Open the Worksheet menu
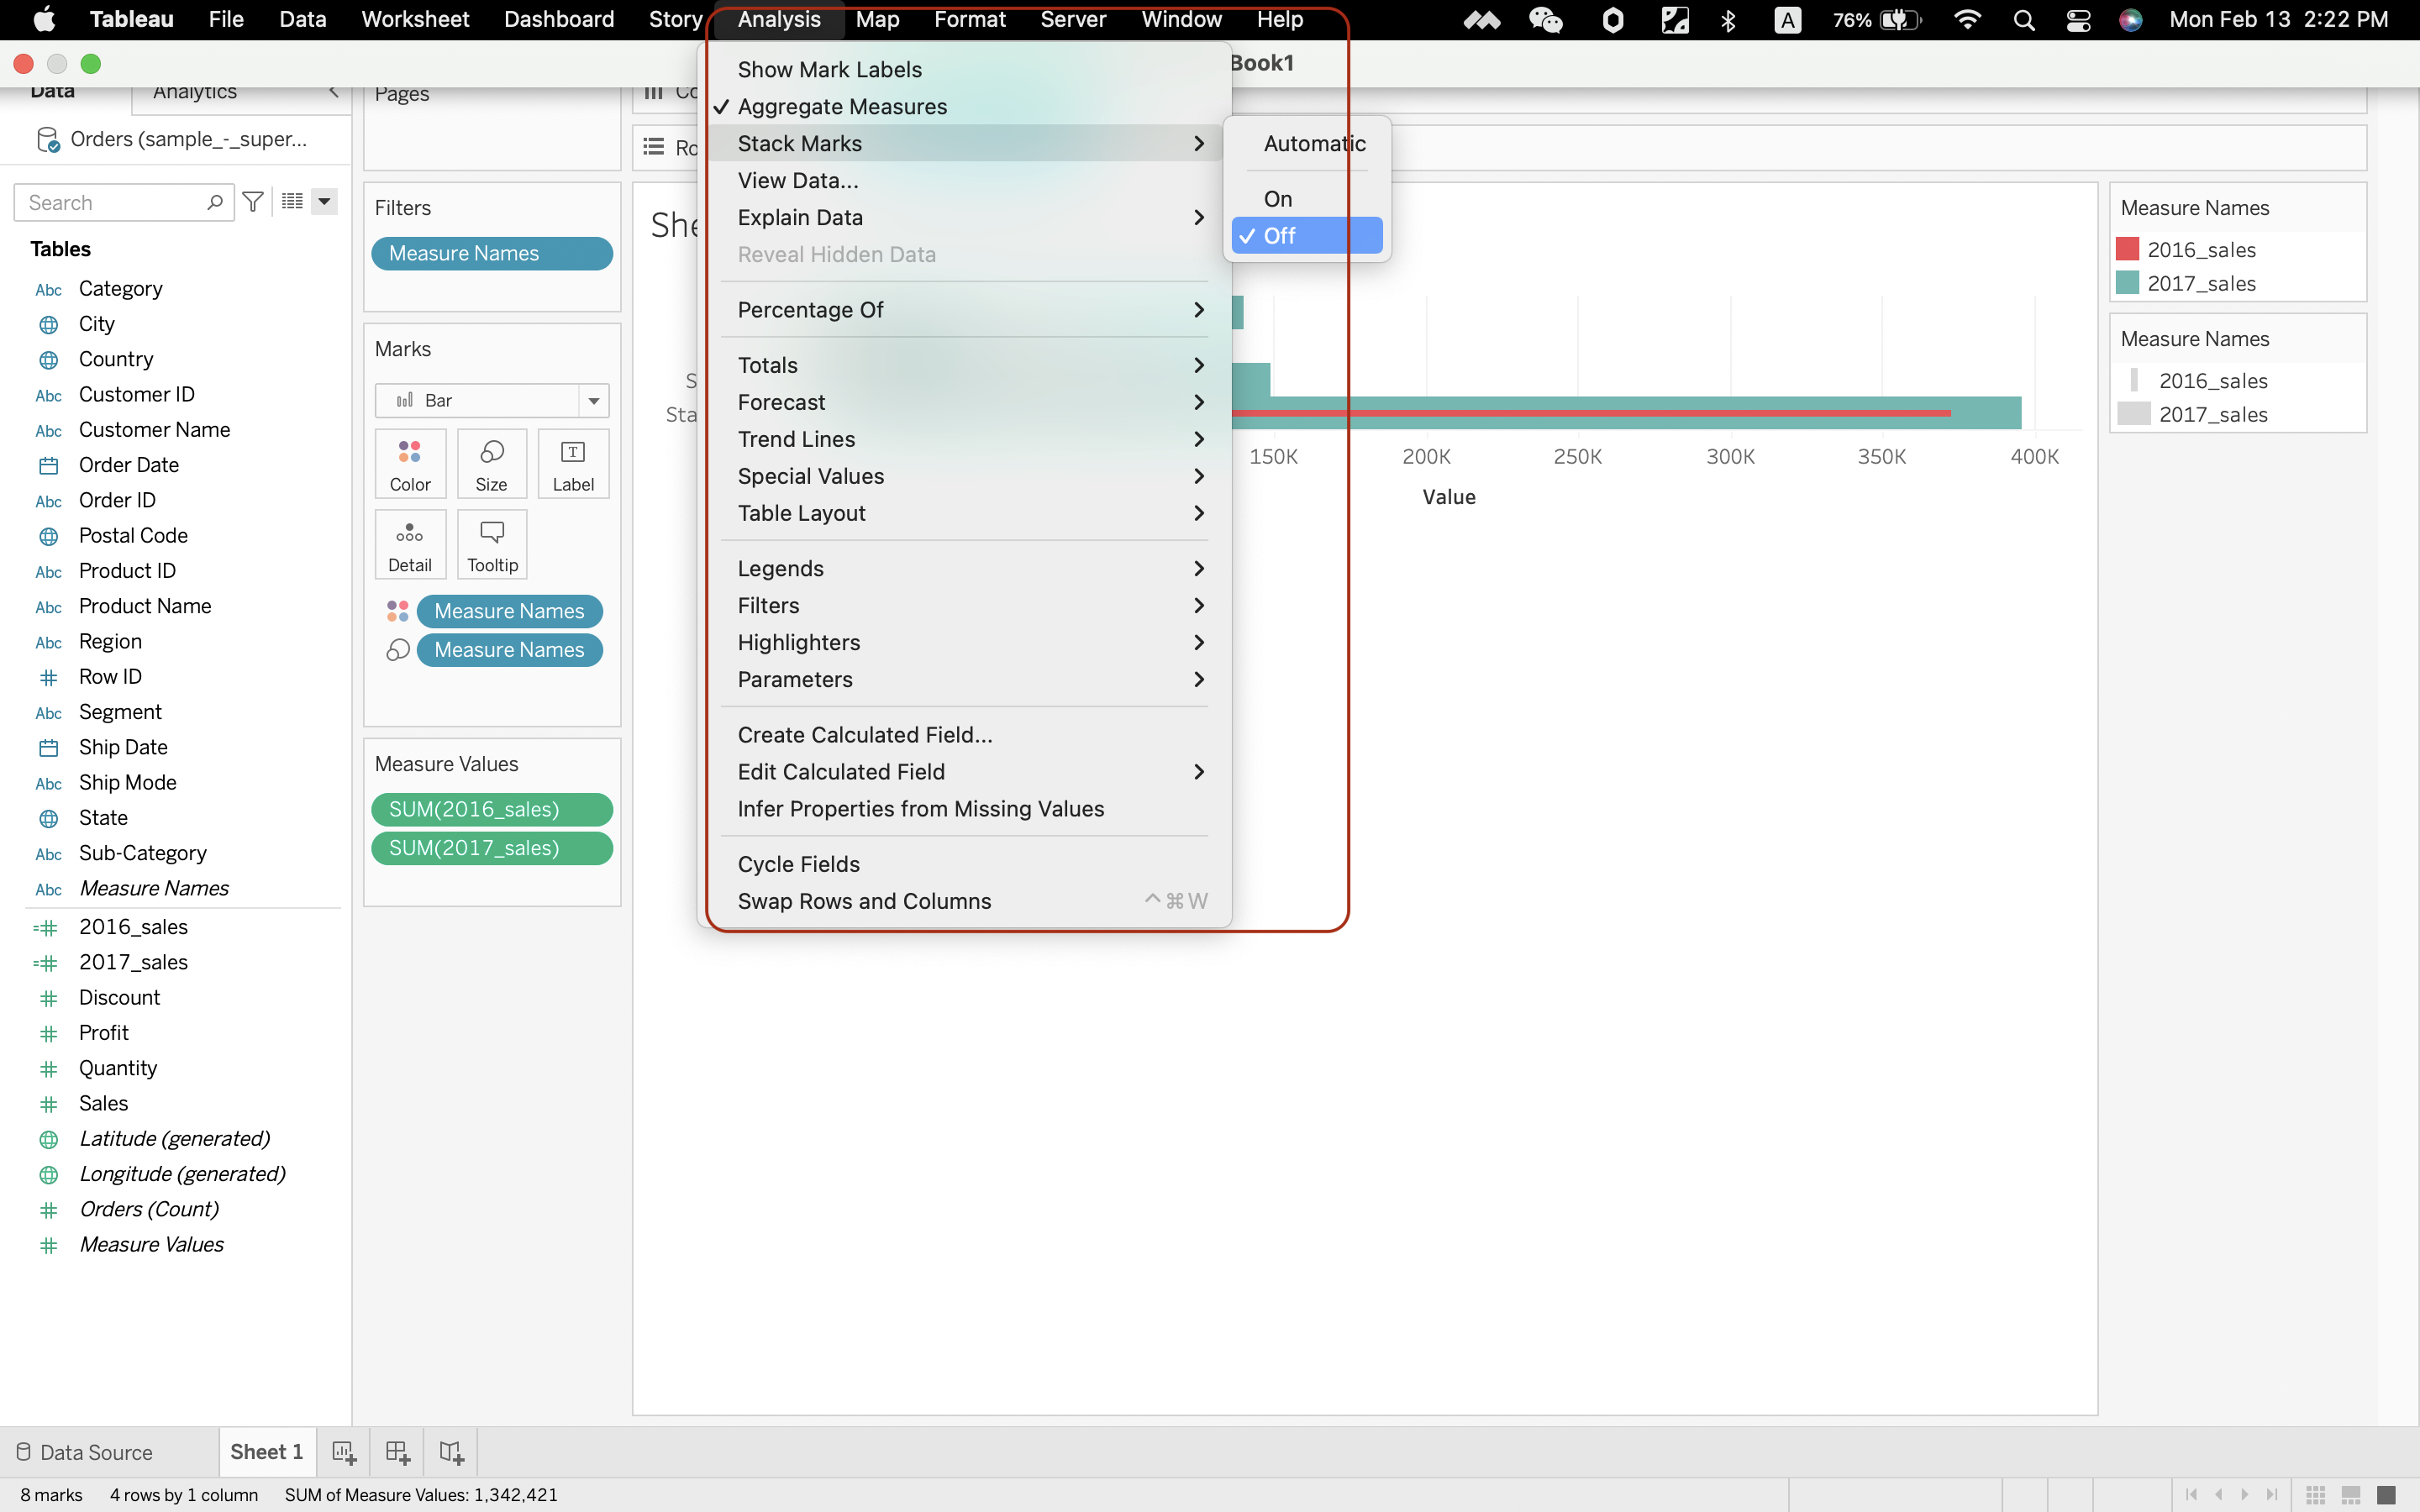 pos(414,19)
